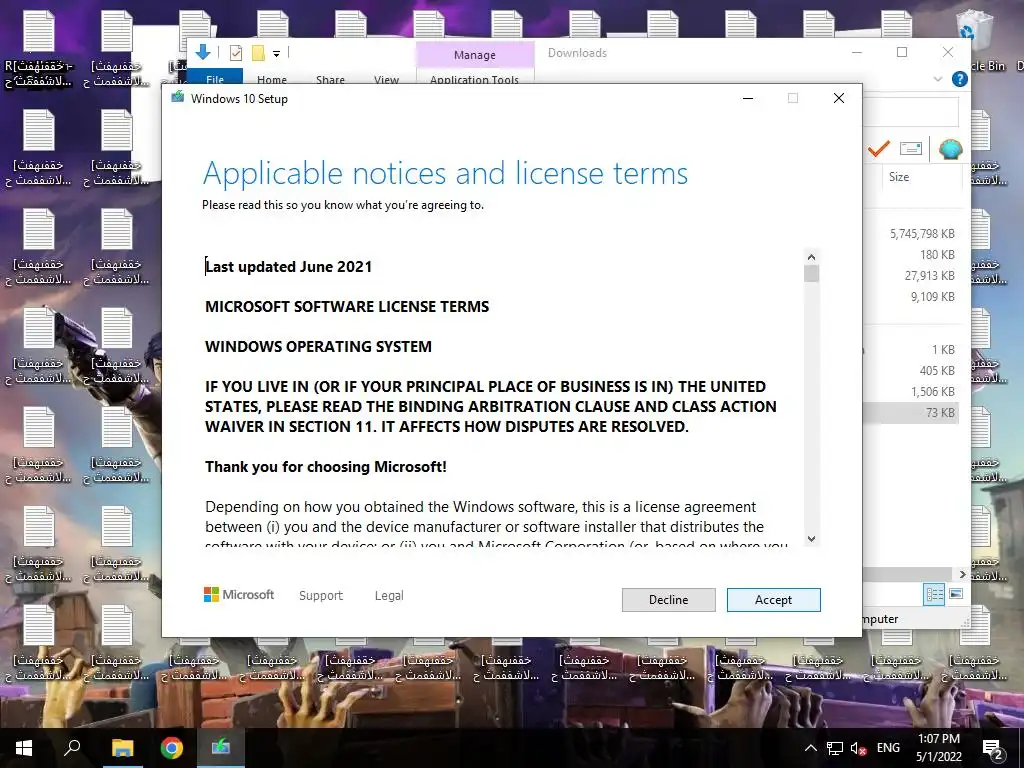Click Windows Setup taskbar icon

[x=221, y=748]
